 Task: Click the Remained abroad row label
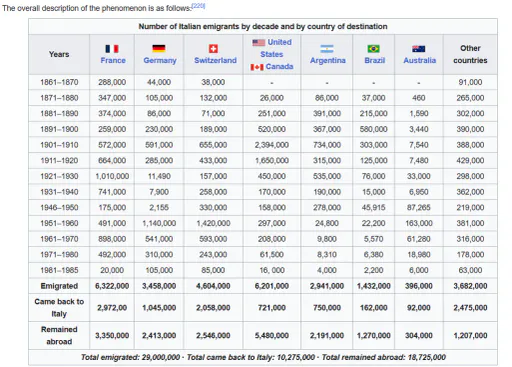59,335
